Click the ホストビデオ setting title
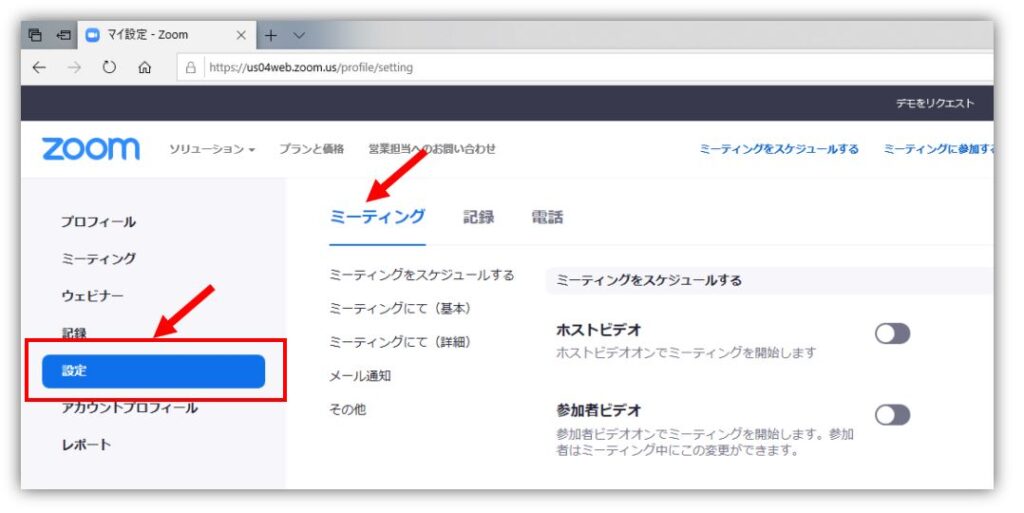The height and width of the screenshot is (513, 1024). [x=599, y=330]
